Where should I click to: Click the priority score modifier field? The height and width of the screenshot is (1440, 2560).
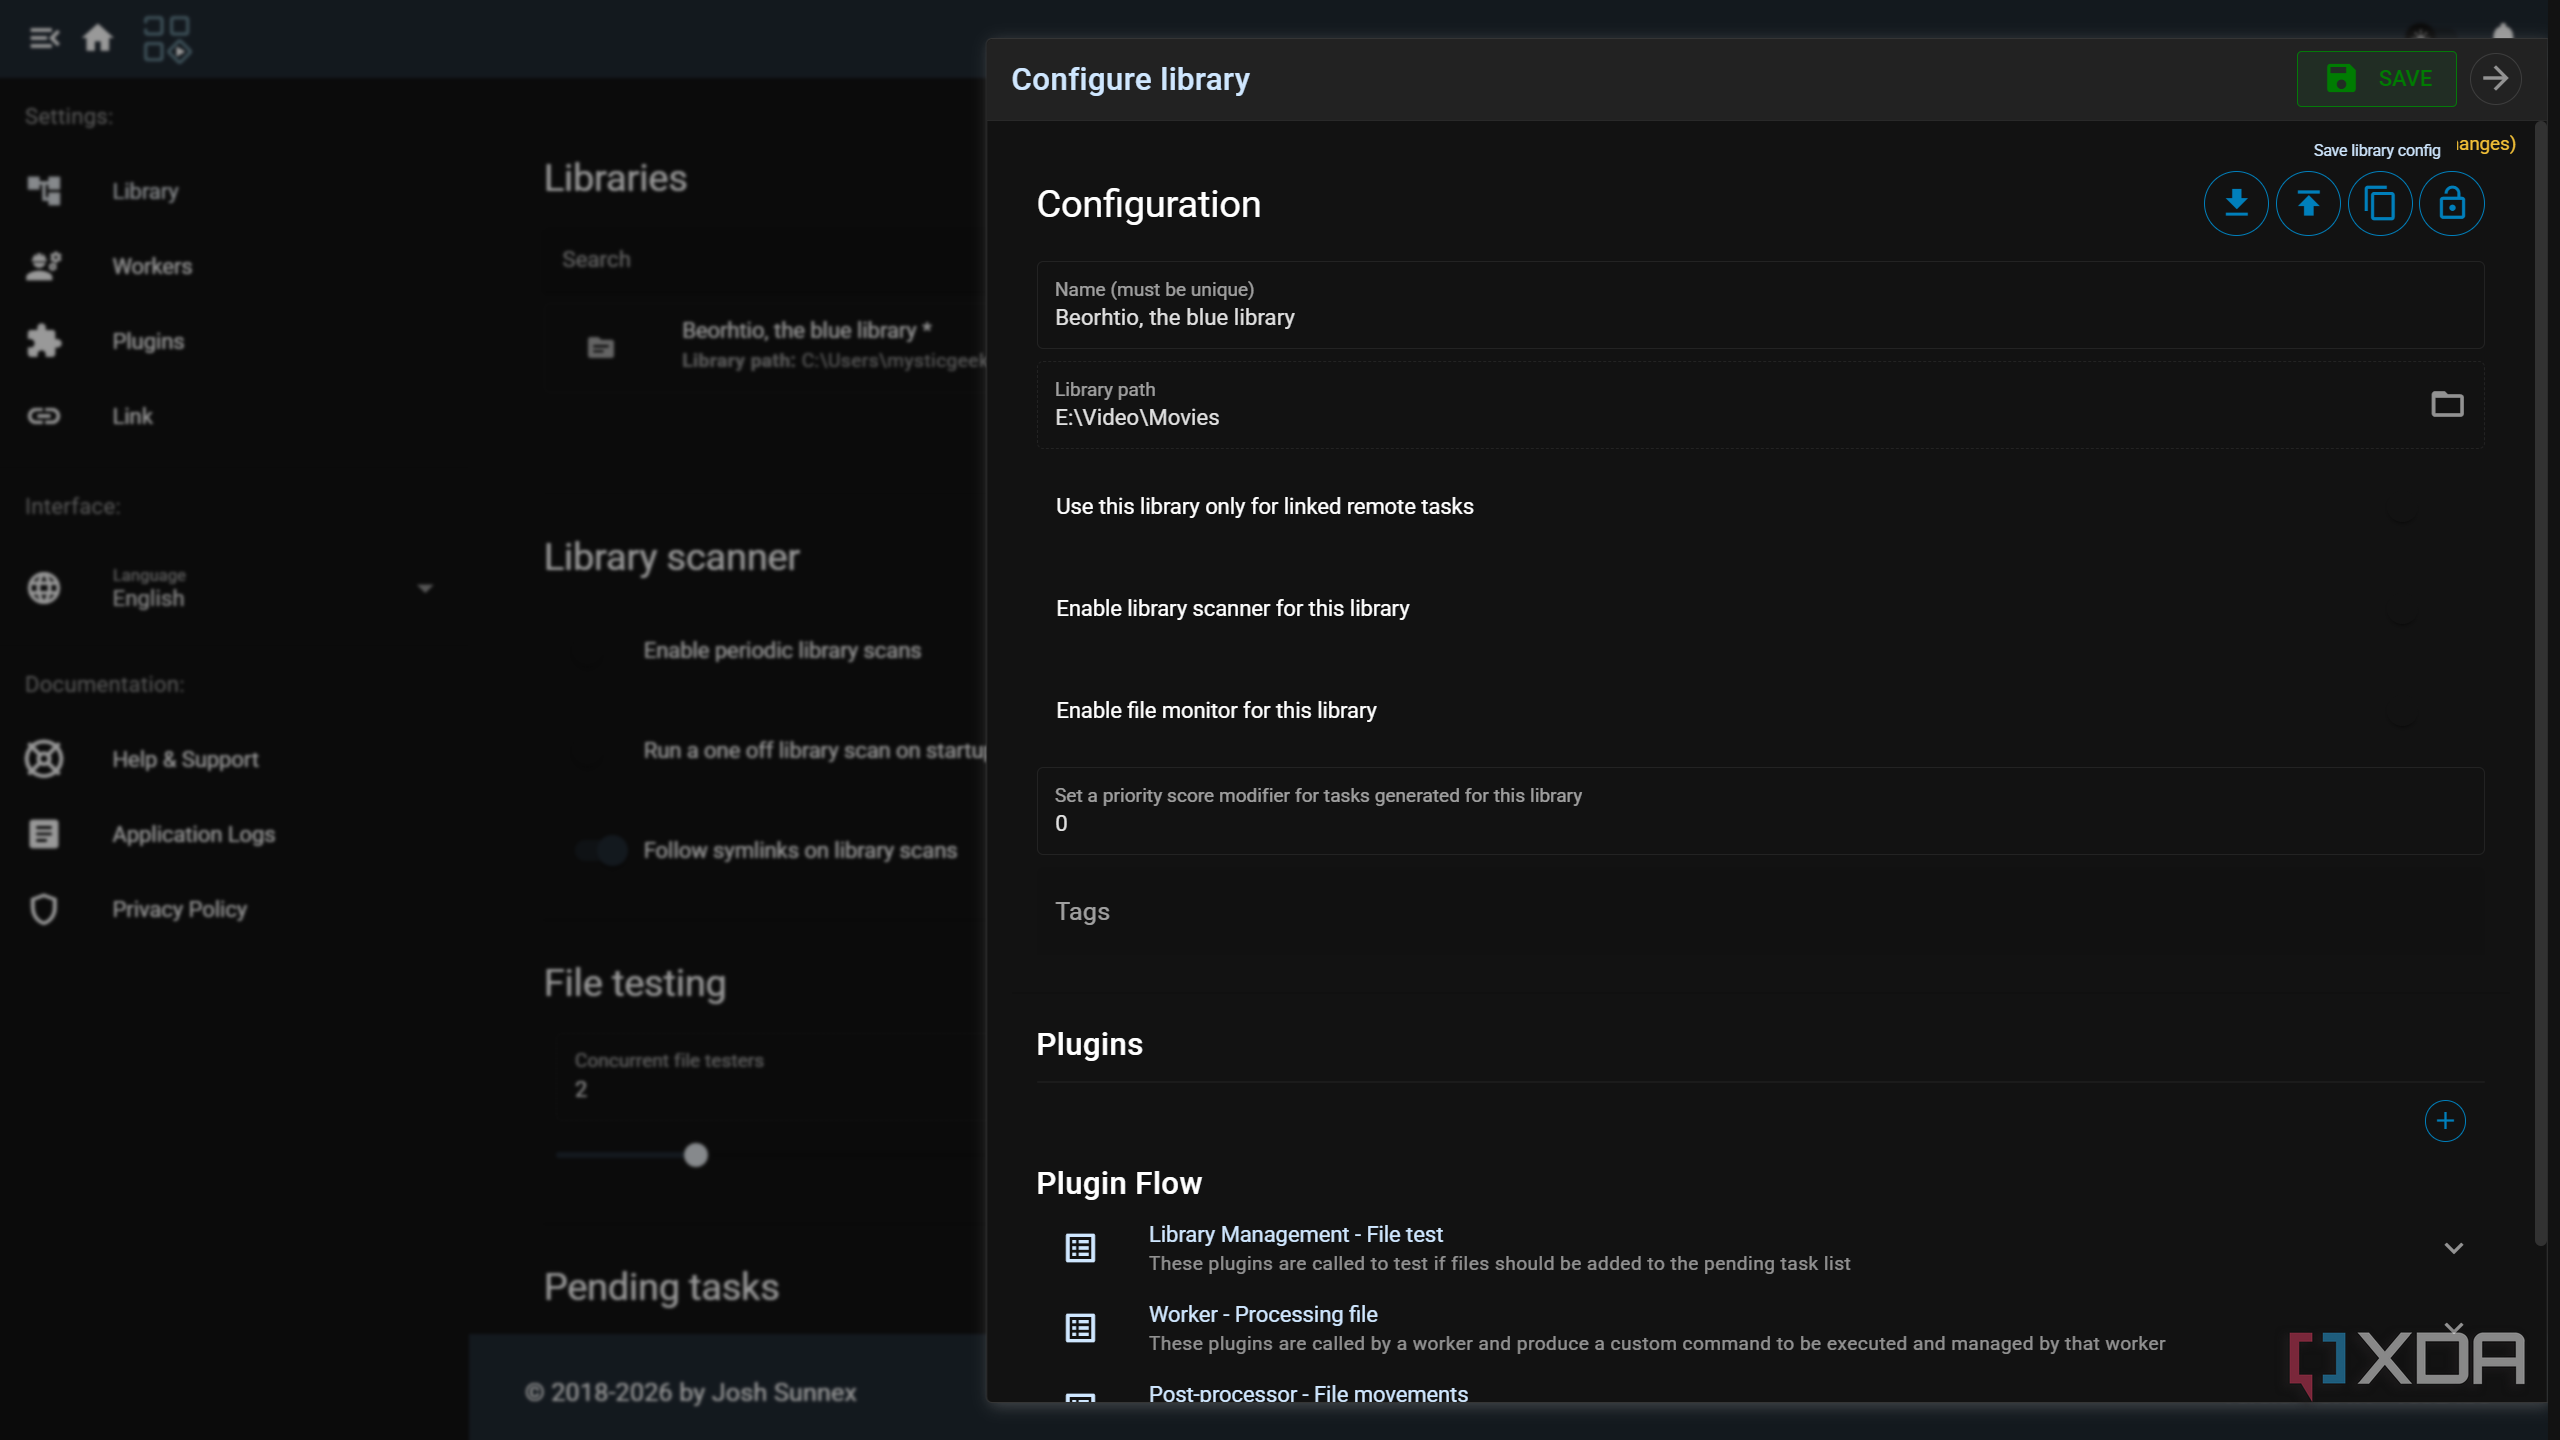pos(1760,811)
